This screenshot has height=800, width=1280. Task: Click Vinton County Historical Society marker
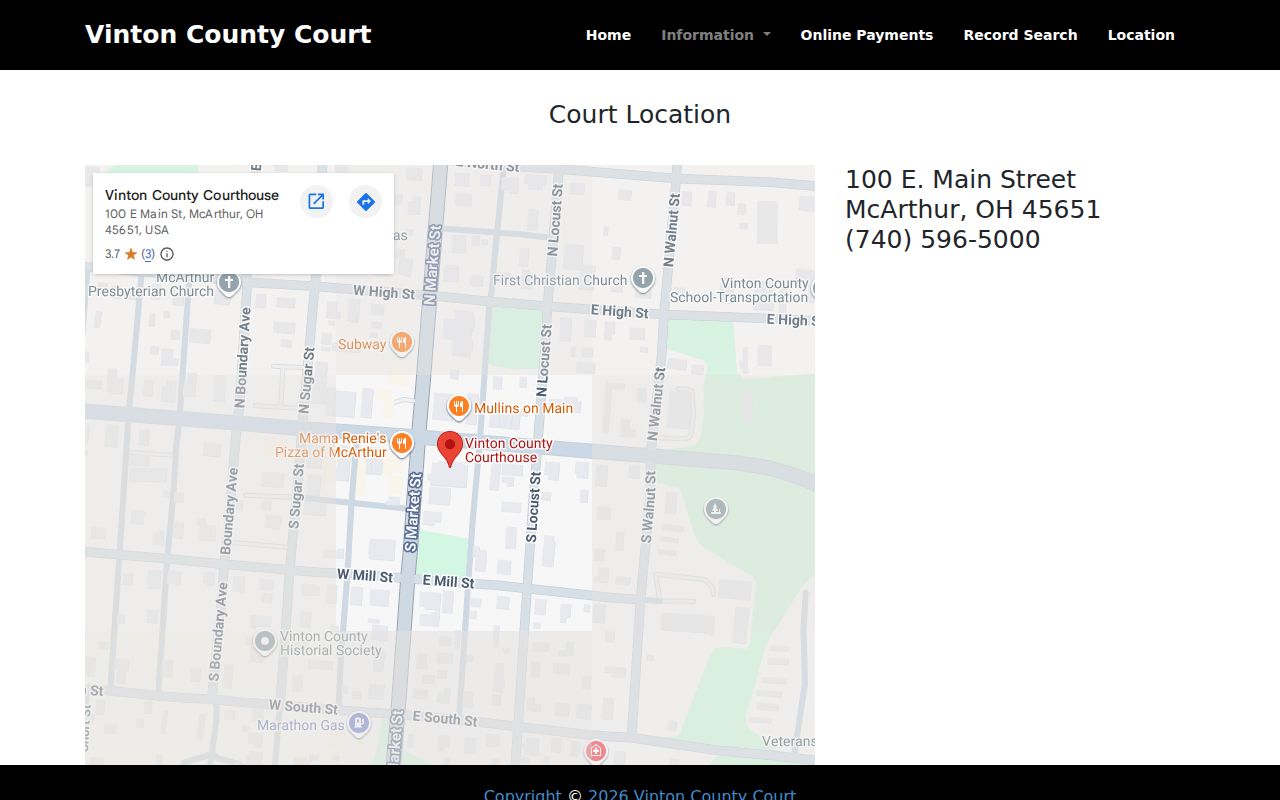[x=265, y=641]
